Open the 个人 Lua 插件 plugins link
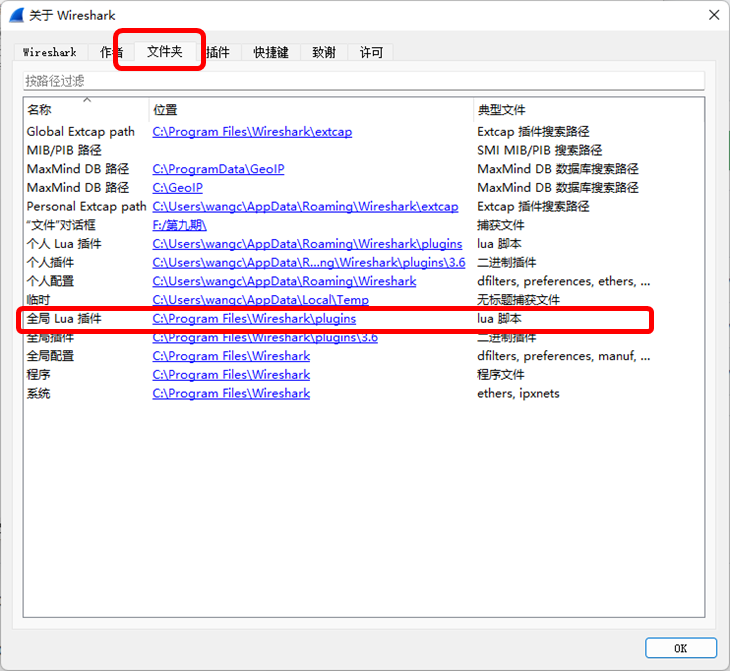 (307, 244)
